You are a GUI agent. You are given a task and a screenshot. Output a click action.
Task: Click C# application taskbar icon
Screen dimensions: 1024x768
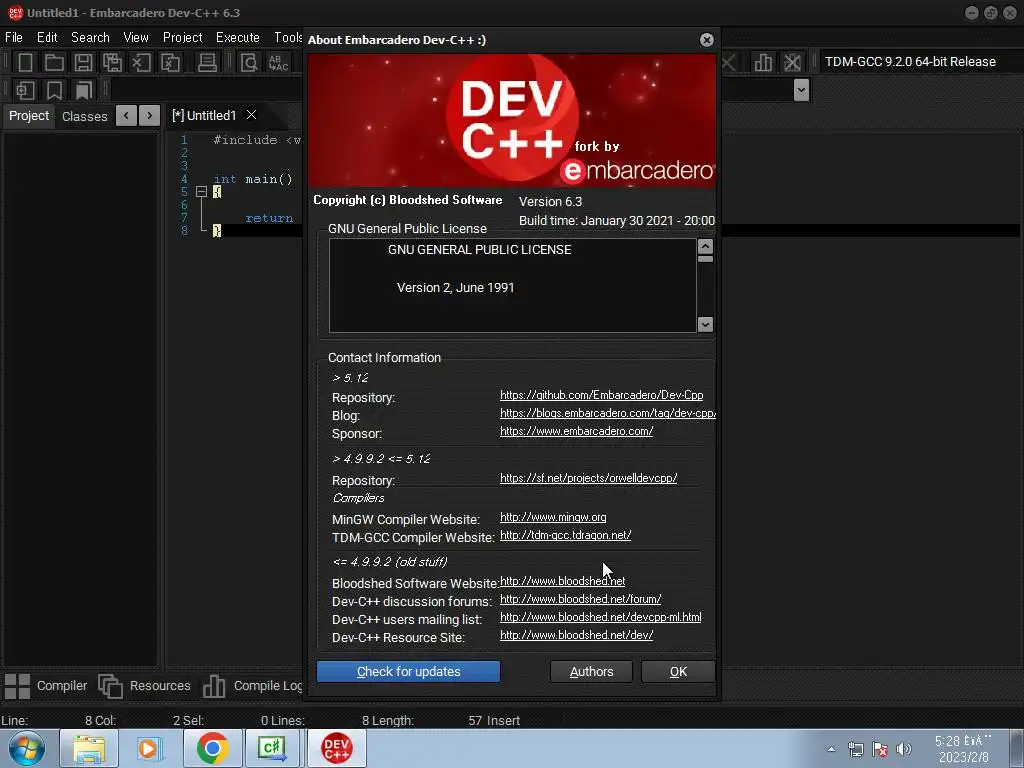pyautogui.click(x=272, y=748)
